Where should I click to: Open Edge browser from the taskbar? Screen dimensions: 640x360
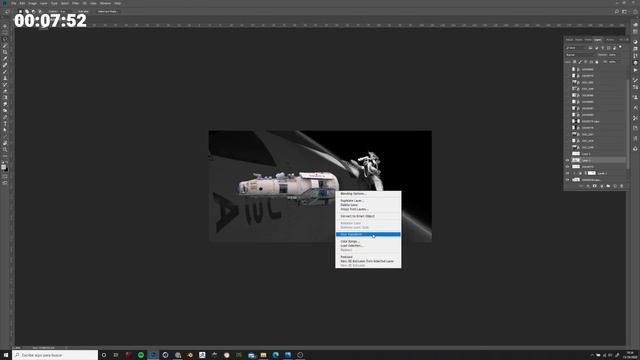click(x=276, y=355)
